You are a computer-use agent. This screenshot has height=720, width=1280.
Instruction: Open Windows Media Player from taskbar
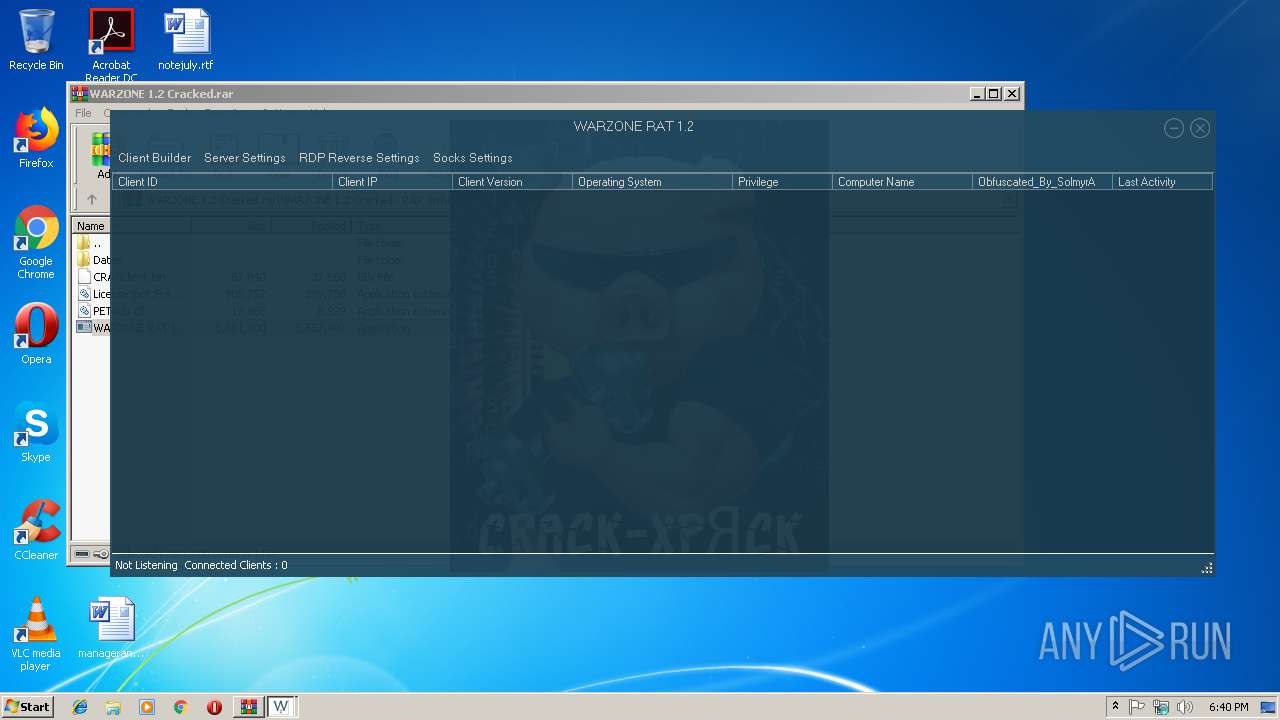147,707
